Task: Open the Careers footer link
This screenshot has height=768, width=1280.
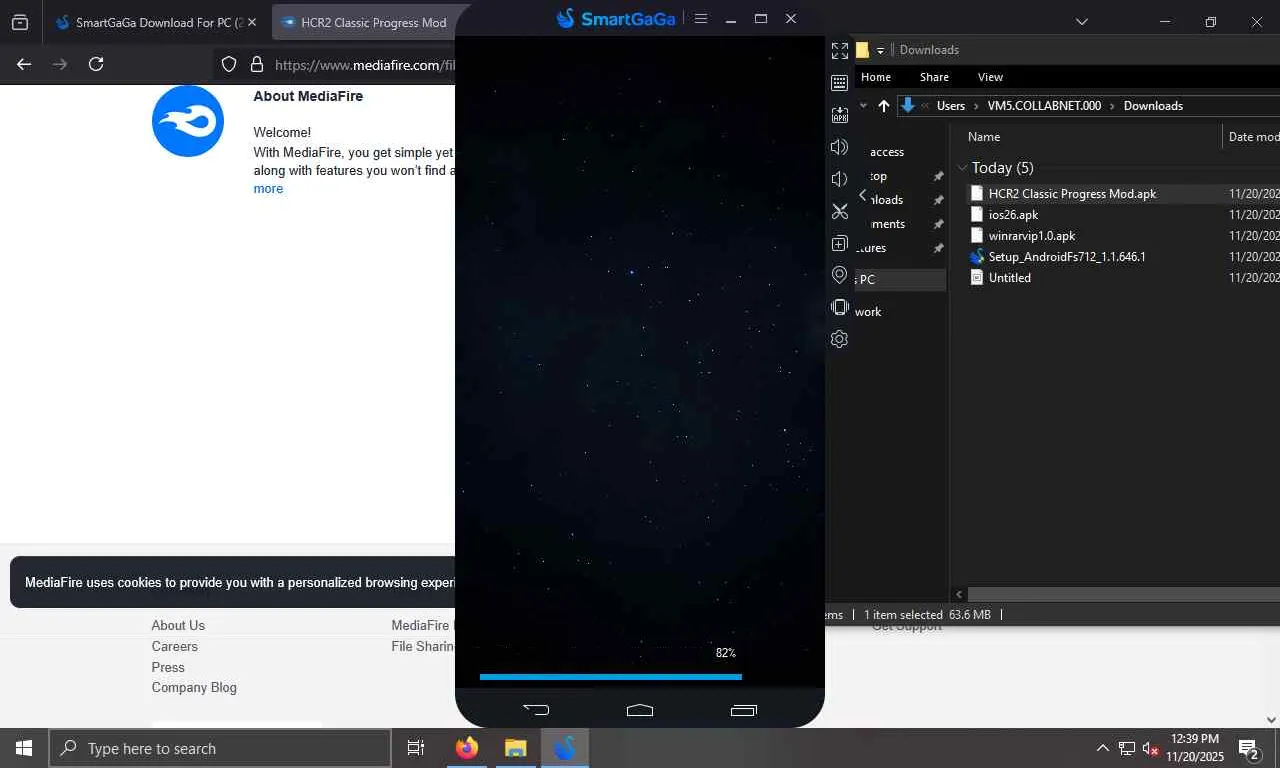Action: point(175,647)
